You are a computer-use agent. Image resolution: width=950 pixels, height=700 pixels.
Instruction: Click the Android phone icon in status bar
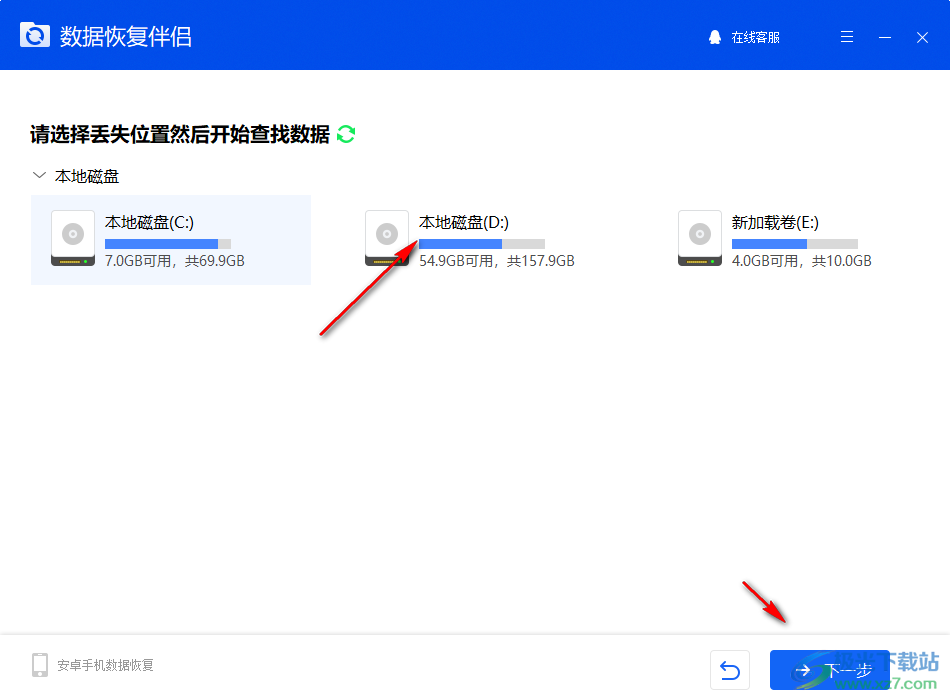[40, 664]
